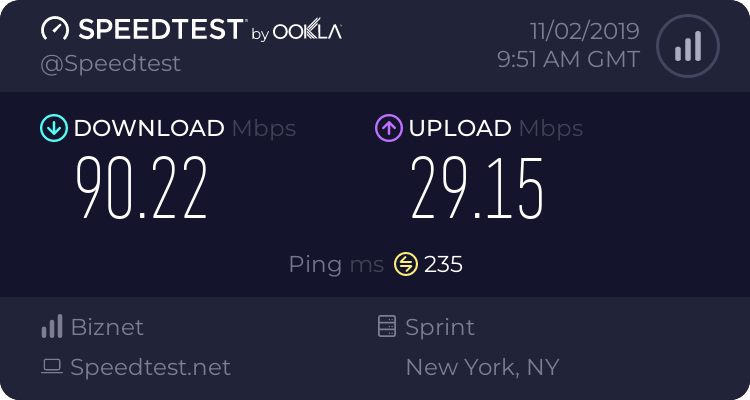The width and height of the screenshot is (750, 400).
Task: Click the yellow ping icon
Action: (x=405, y=264)
